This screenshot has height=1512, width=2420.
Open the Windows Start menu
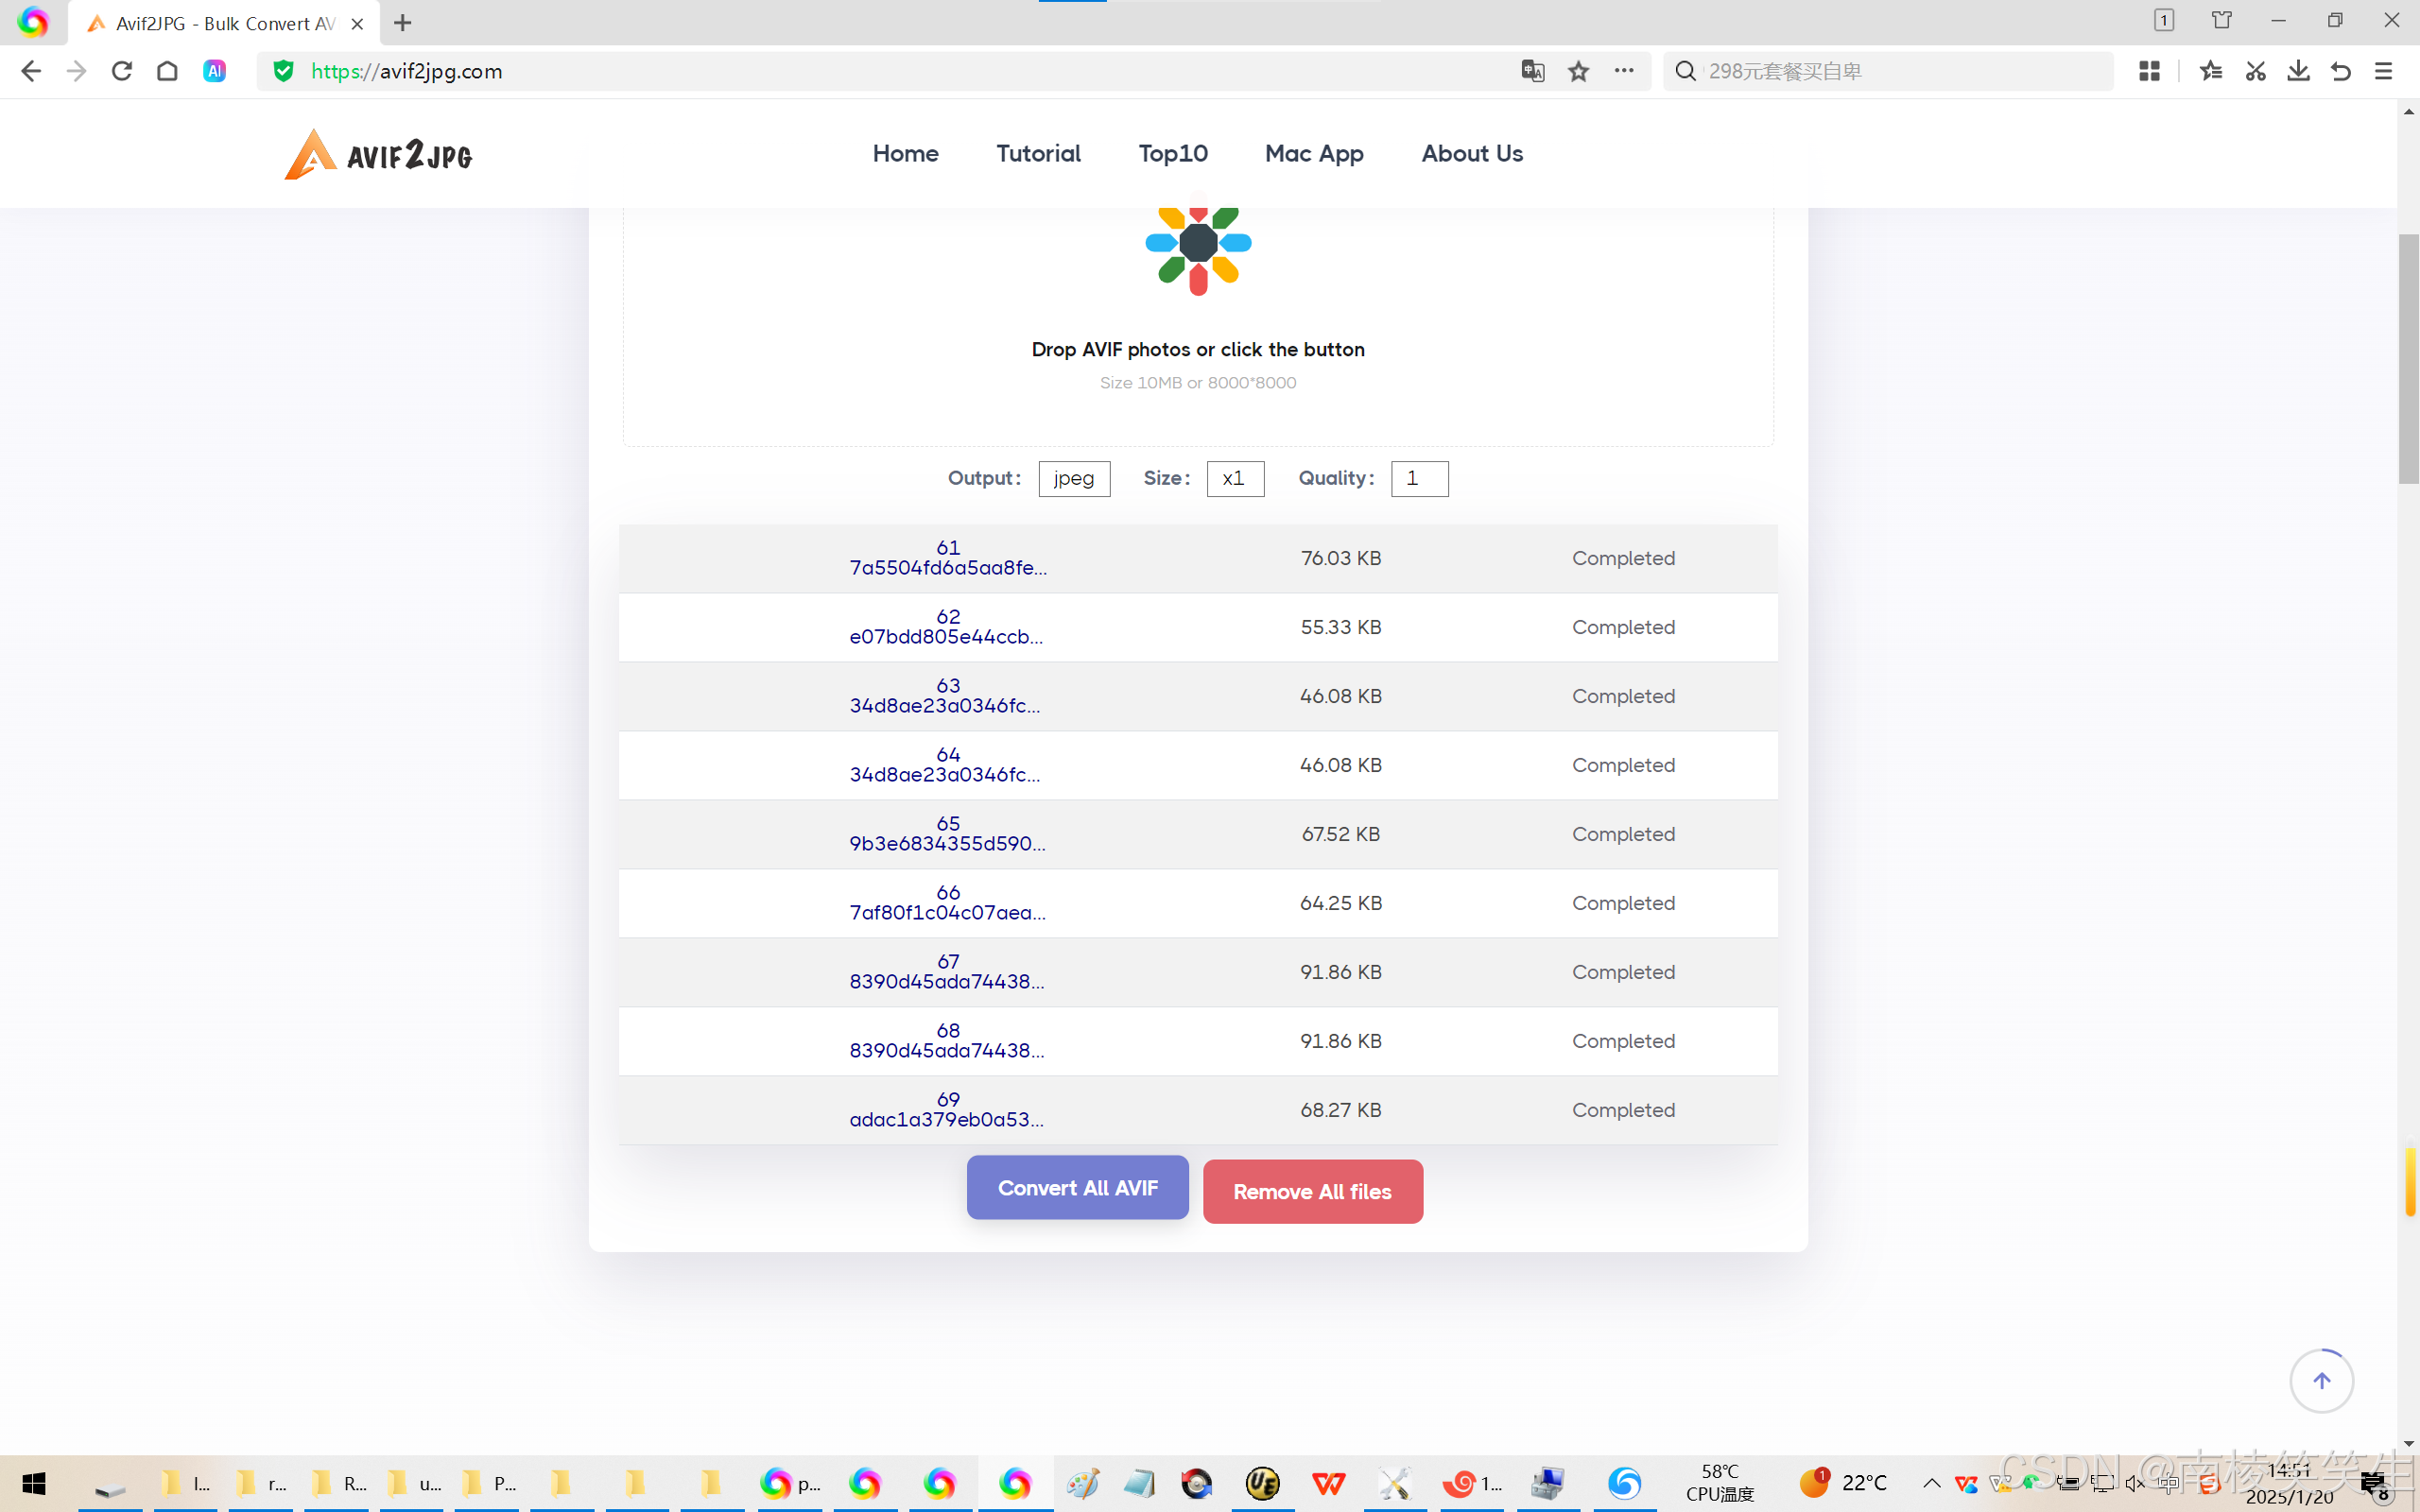34,1483
